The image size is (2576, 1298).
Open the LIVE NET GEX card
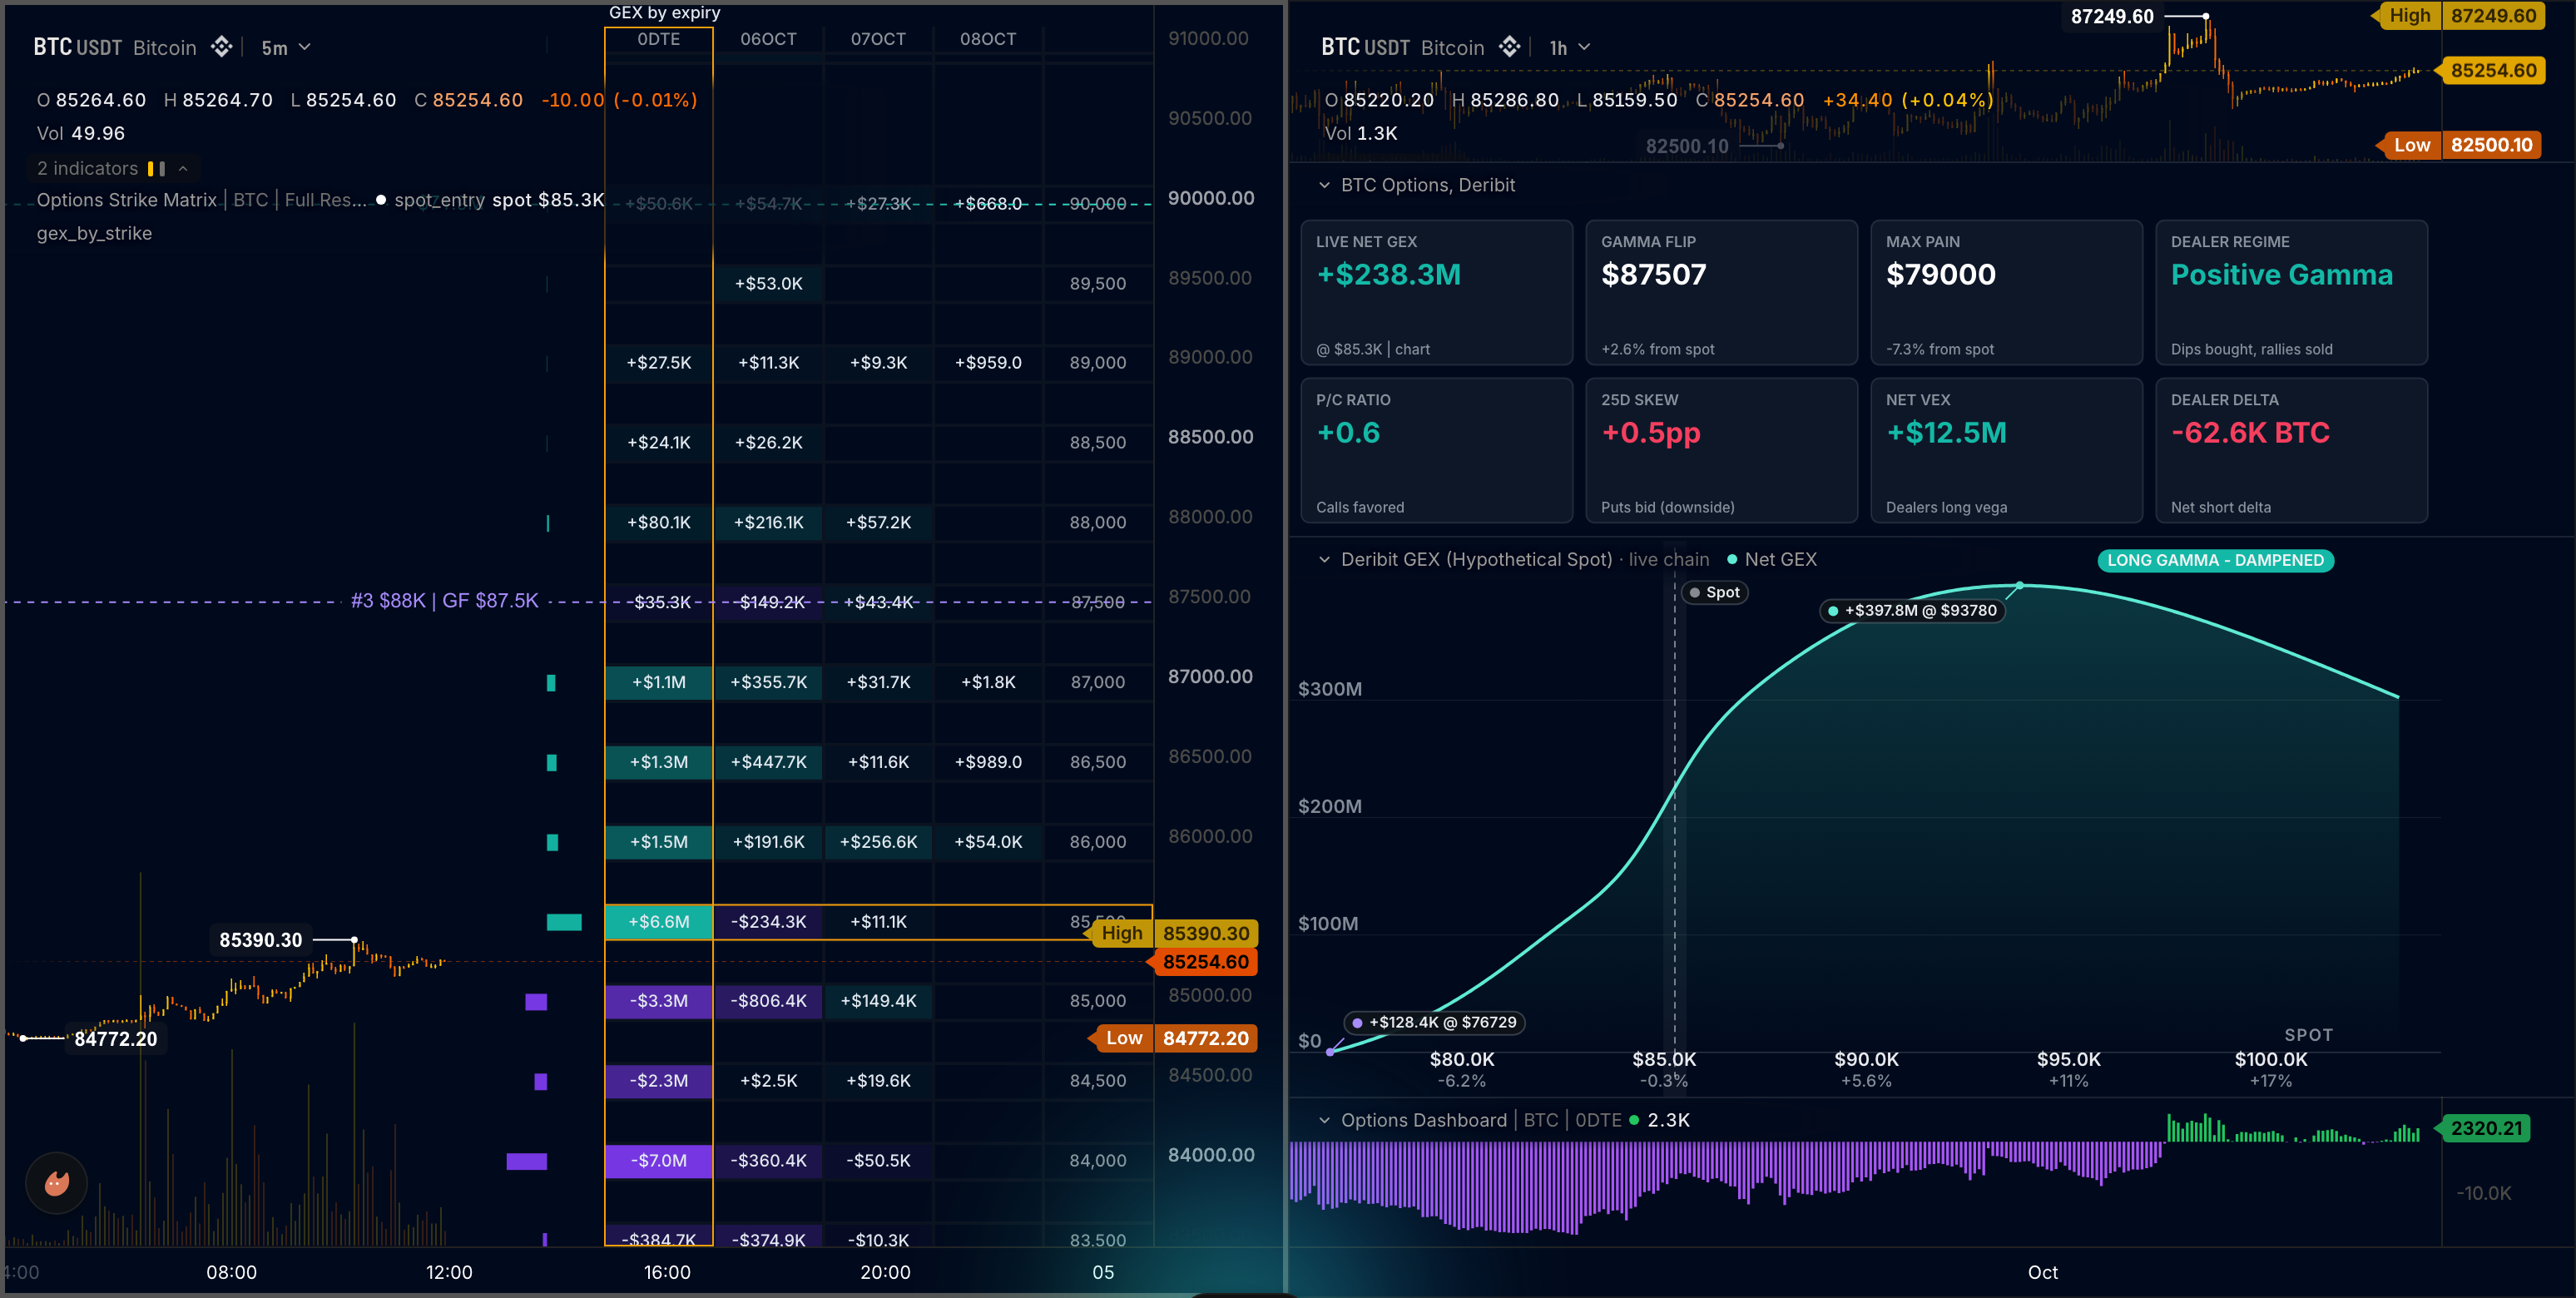[x=1436, y=293]
